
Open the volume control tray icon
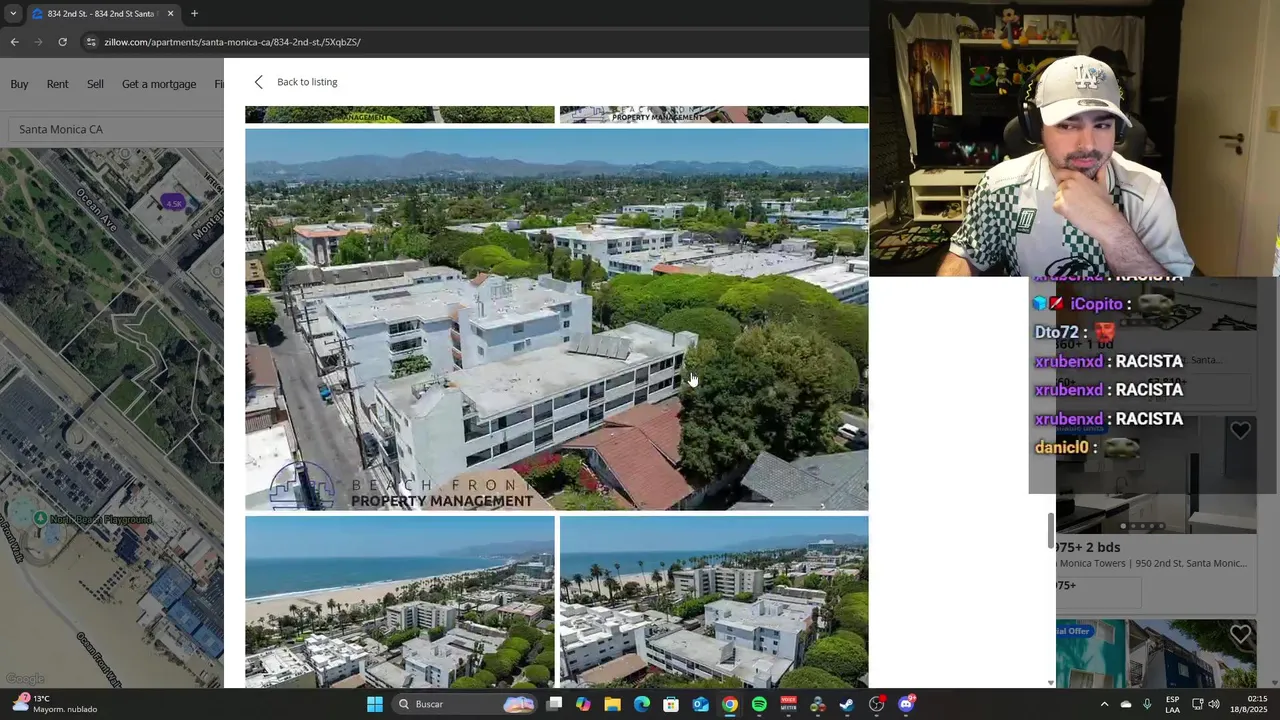(x=1214, y=704)
